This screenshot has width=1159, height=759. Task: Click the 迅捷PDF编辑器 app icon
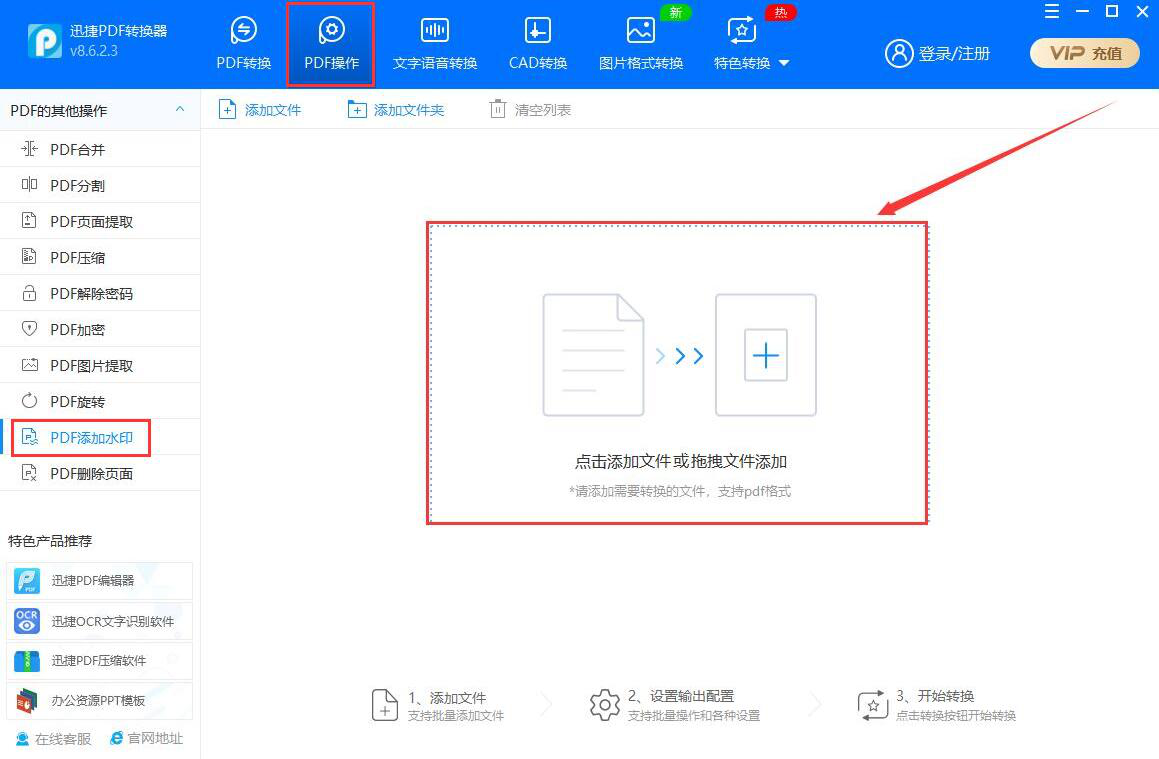pos(27,581)
